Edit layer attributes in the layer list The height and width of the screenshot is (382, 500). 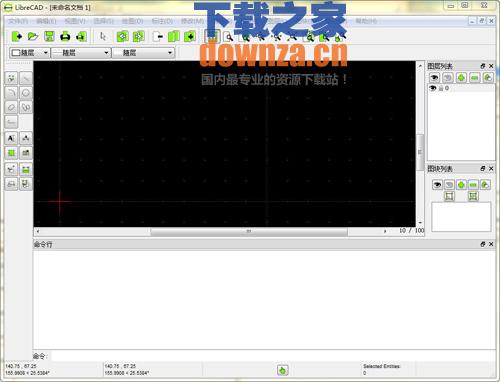point(488,78)
